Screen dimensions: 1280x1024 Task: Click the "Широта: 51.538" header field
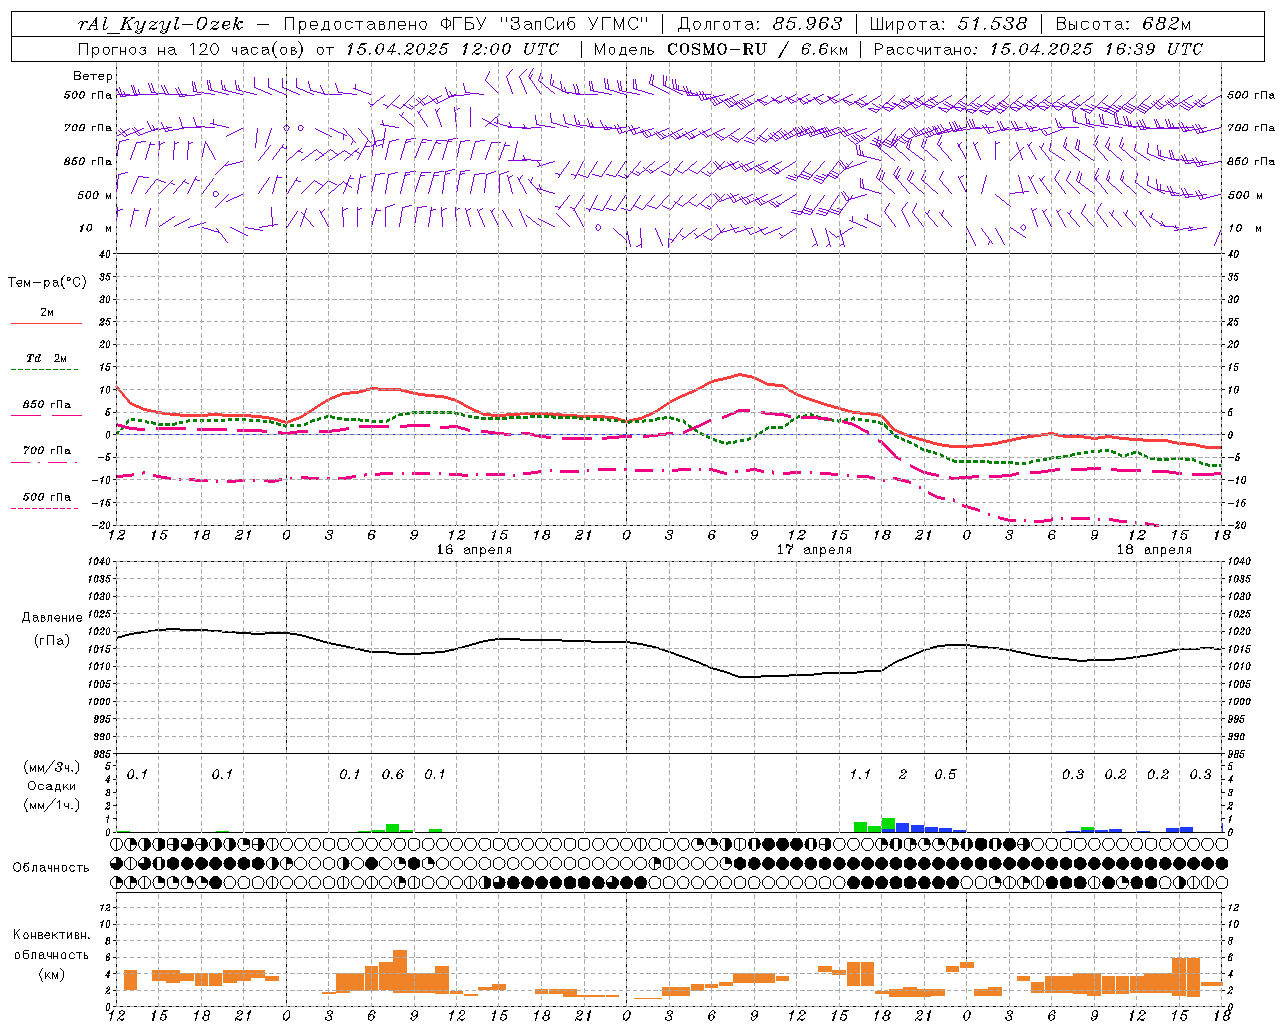[948, 24]
